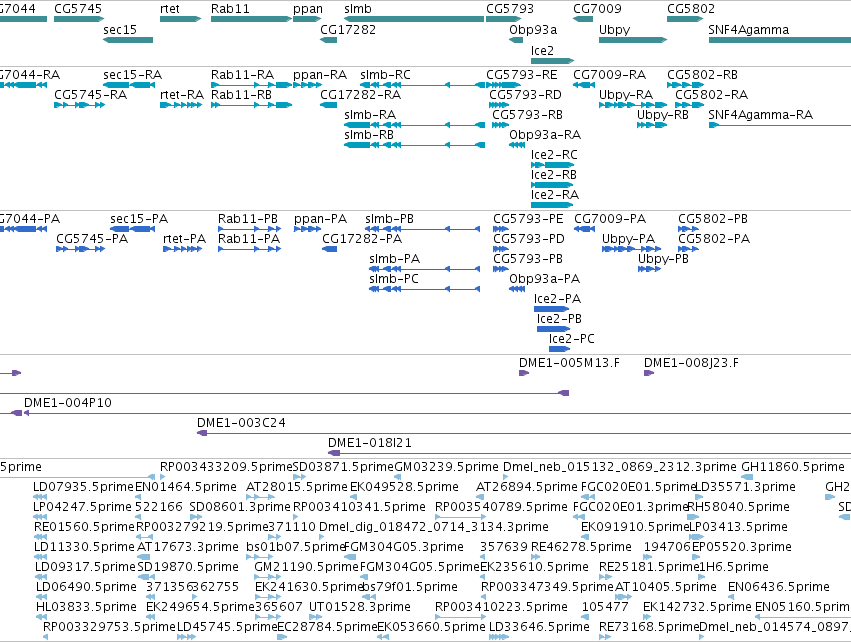Click the CG5802 gene label
The width and height of the screenshot is (851, 642).
pos(691,9)
